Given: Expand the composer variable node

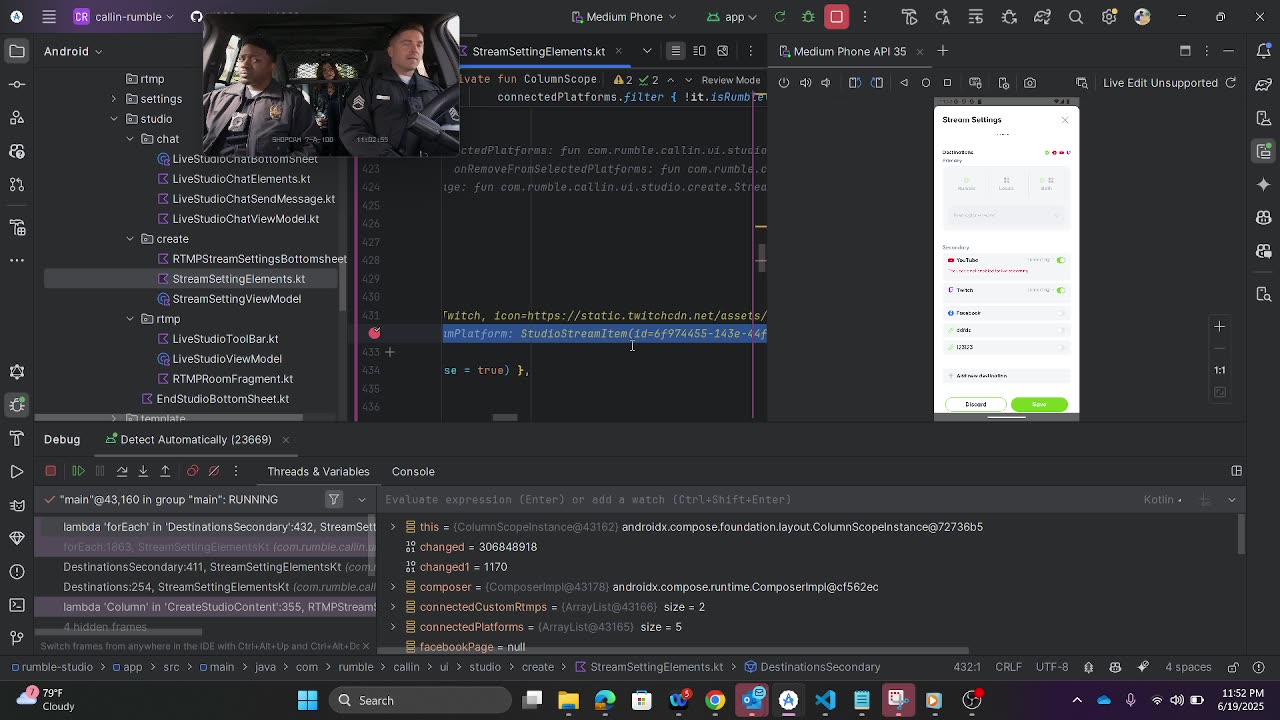Looking at the screenshot, I should (x=393, y=587).
